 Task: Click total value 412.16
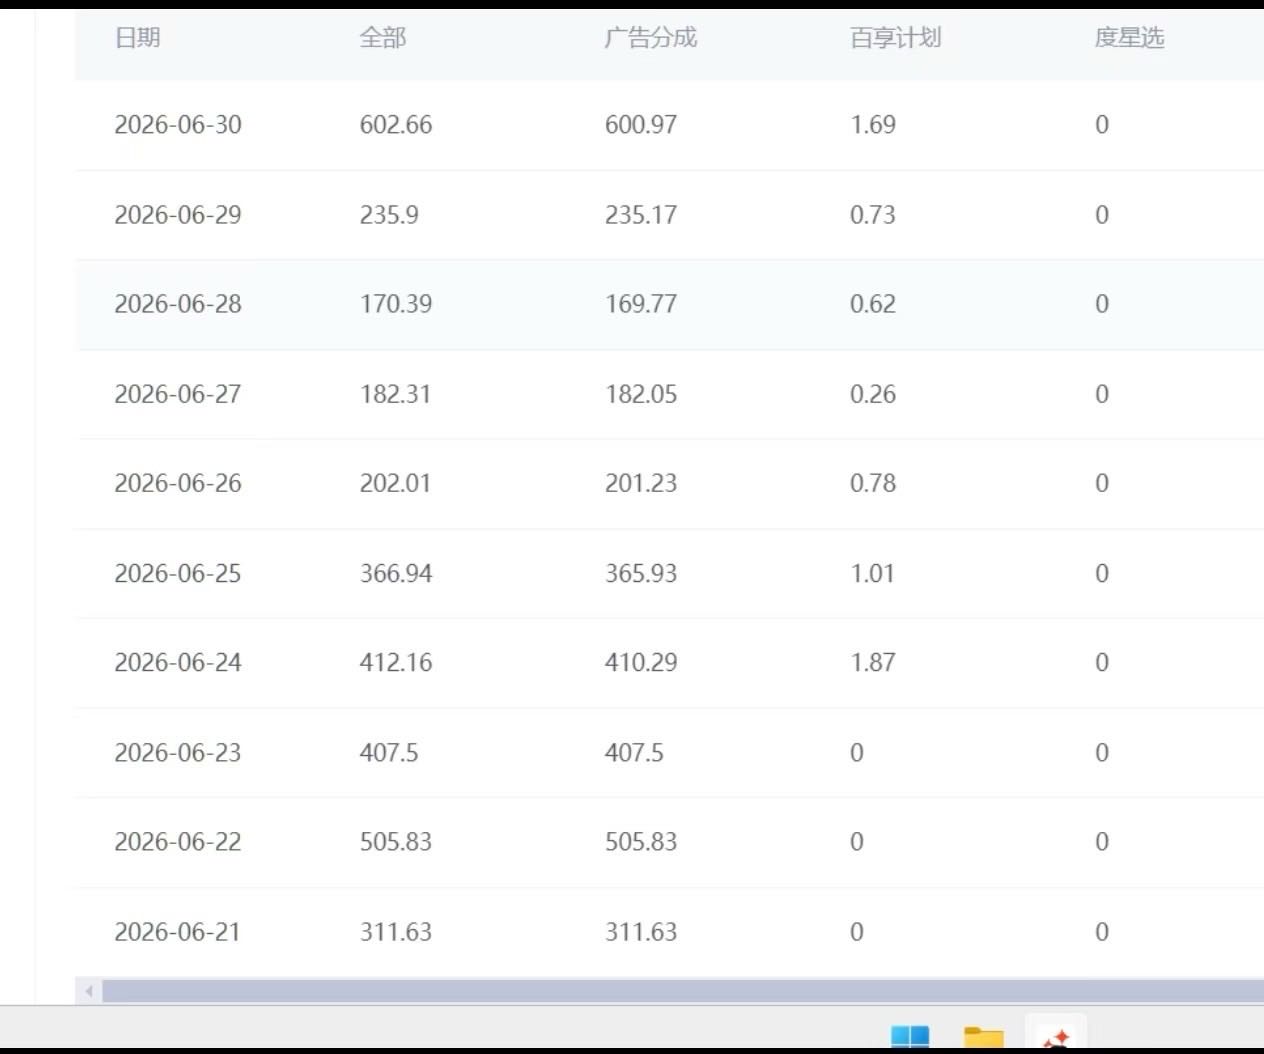coord(396,662)
